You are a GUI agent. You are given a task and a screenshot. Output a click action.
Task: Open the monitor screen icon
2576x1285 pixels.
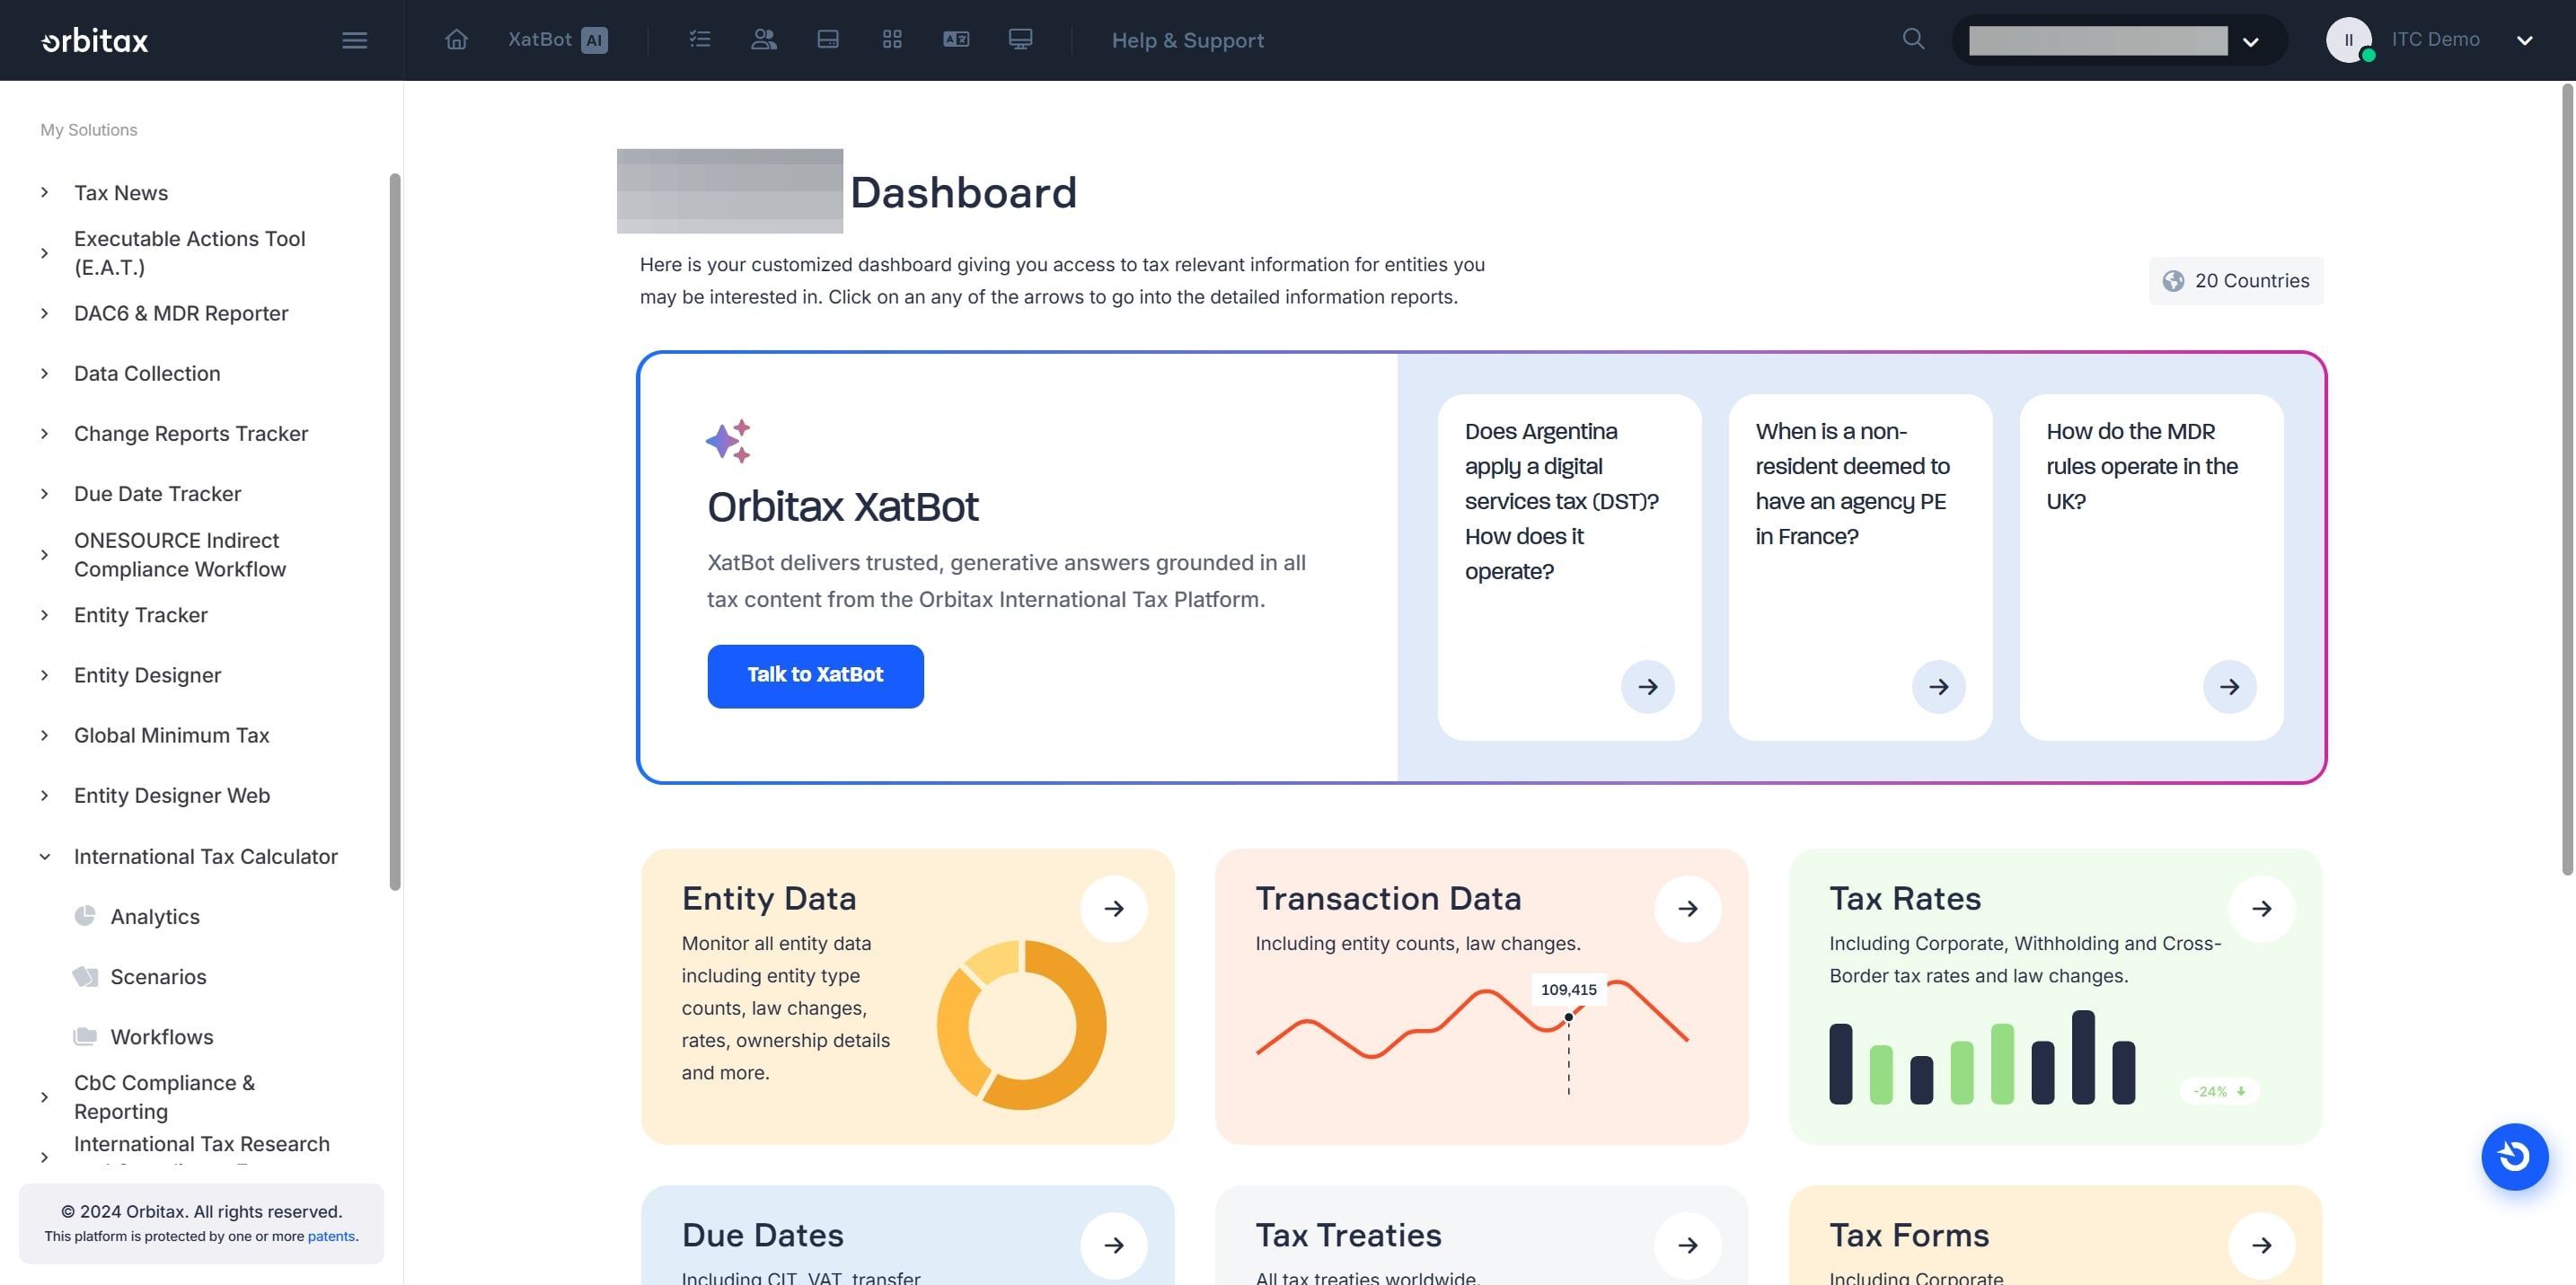[x=1020, y=39]
